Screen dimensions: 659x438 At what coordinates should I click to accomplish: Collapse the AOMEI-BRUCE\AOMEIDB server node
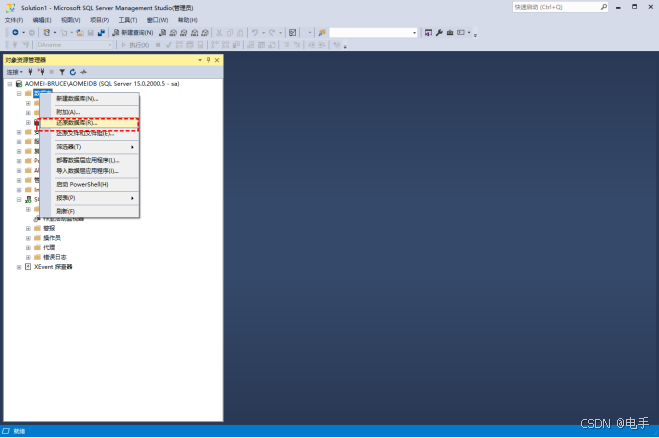point(9,84)
